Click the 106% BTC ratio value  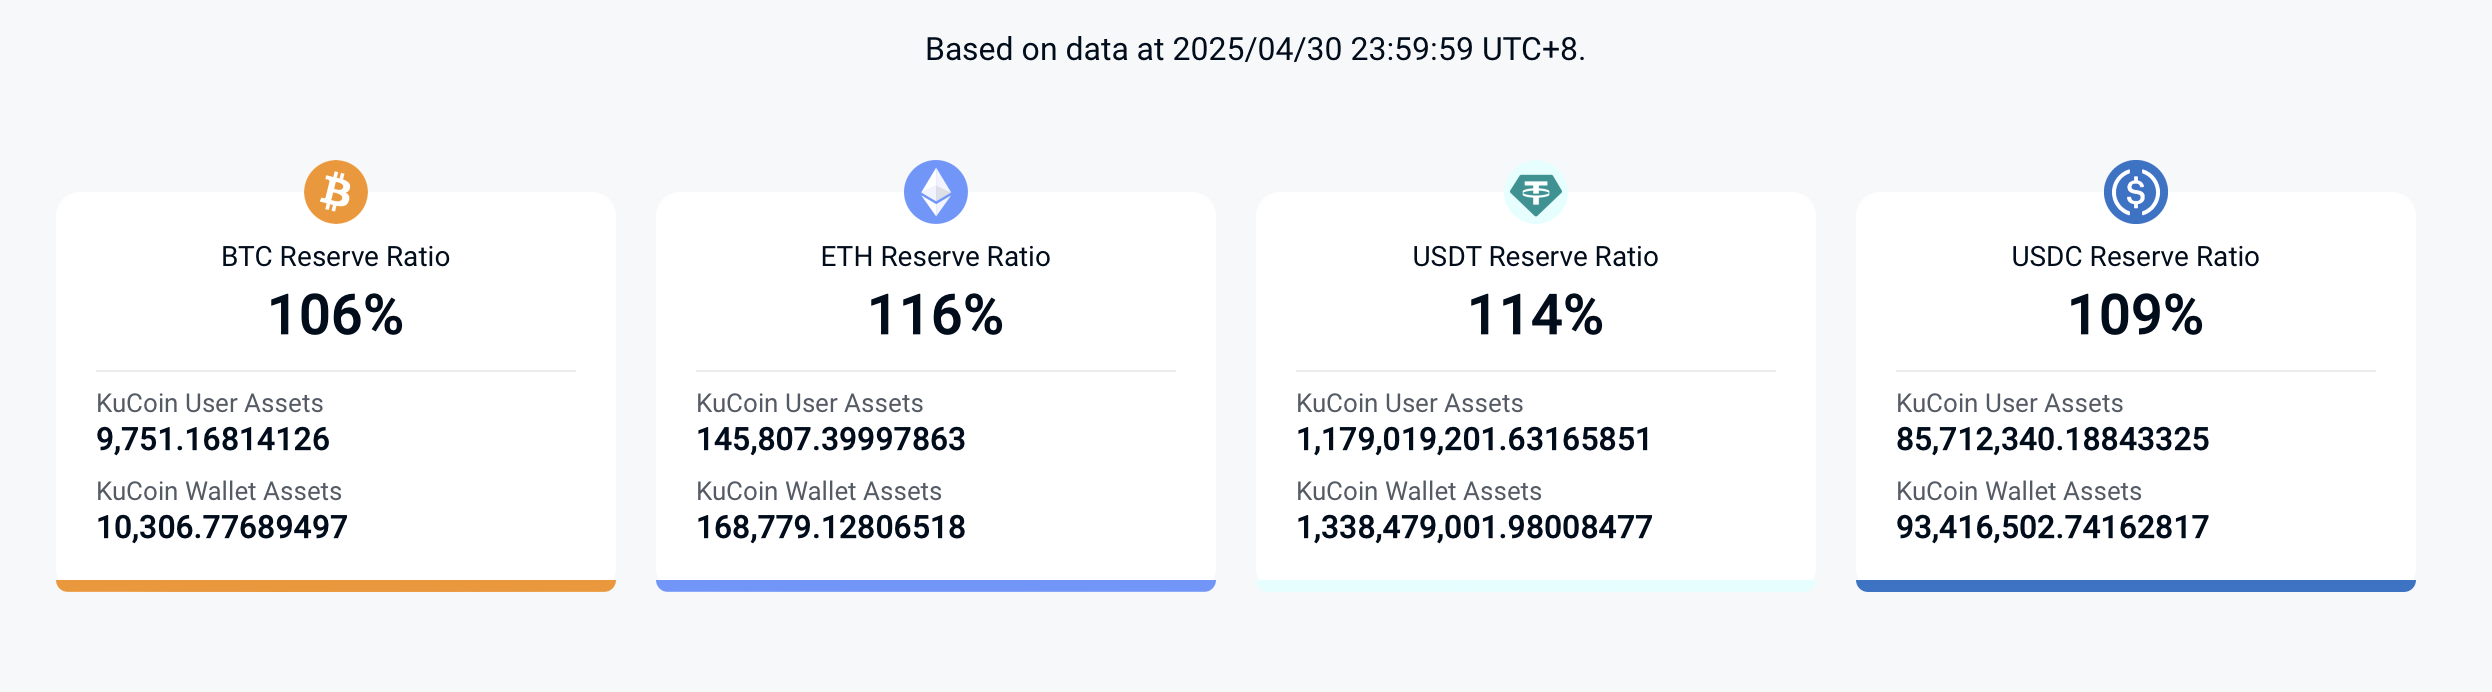[336, 315]
